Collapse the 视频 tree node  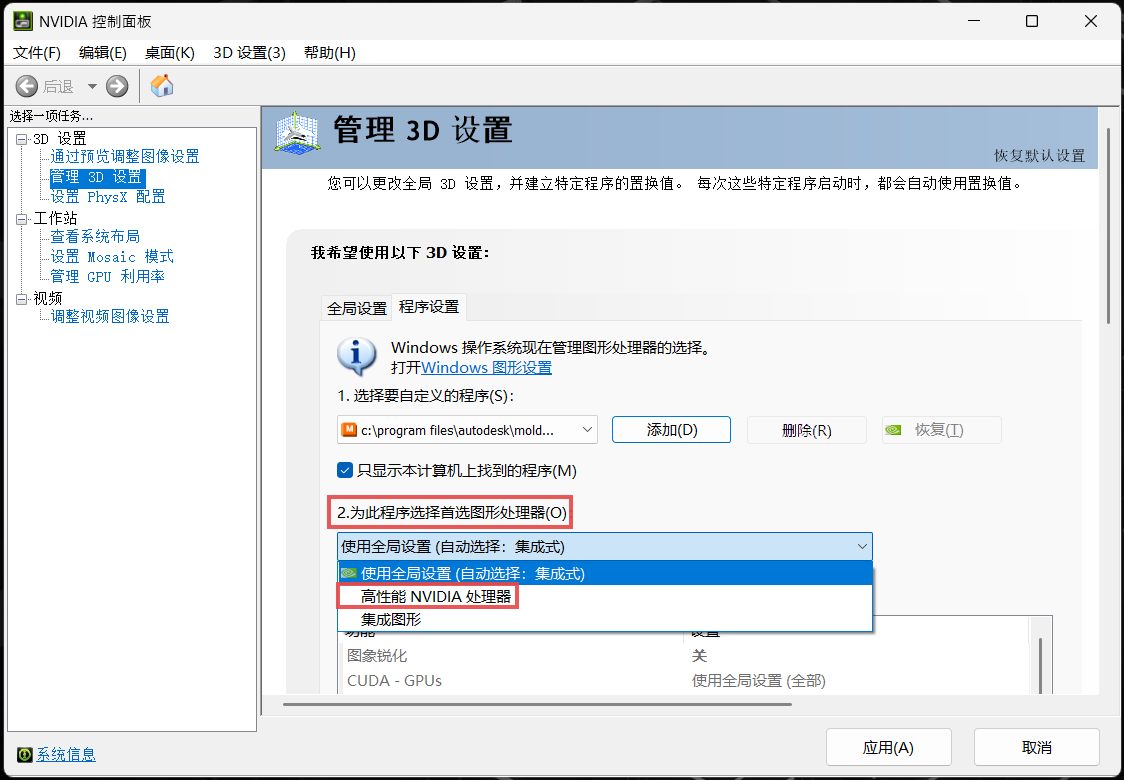(x=22, y=298)
